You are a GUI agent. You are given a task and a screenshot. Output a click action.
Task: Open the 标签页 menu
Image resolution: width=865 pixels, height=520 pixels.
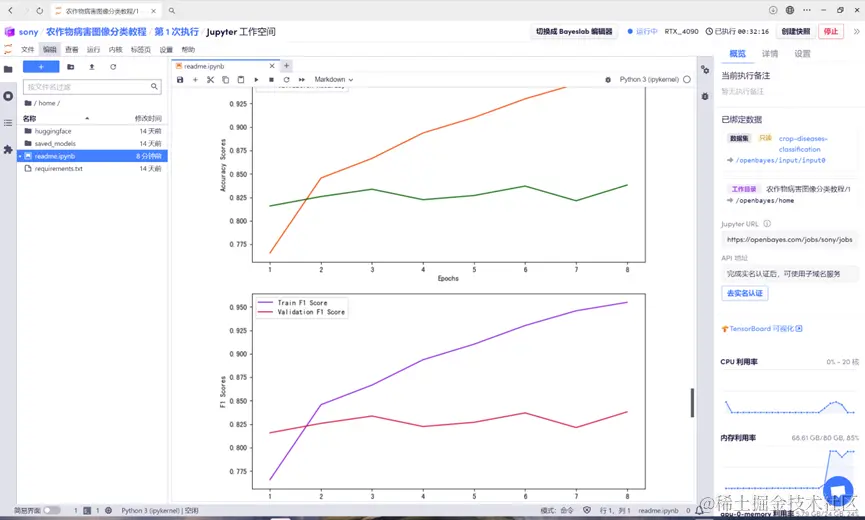[x=141, y=50]
